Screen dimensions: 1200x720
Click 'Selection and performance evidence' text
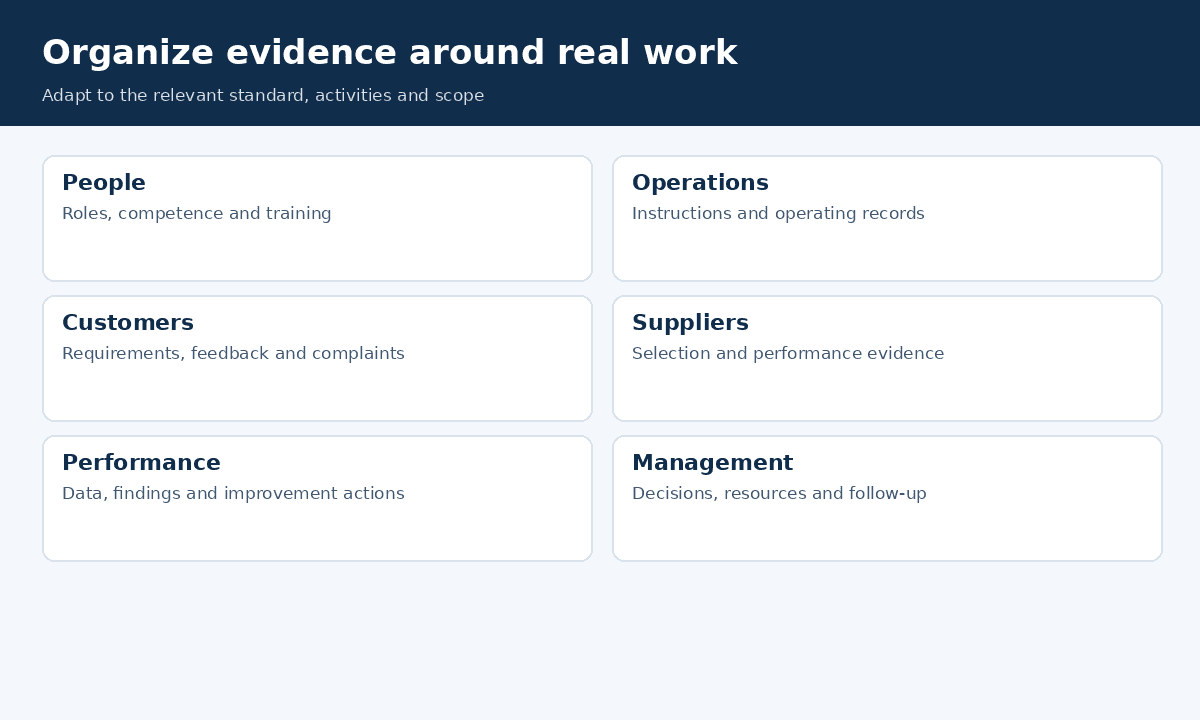click(x=788, y=354)
